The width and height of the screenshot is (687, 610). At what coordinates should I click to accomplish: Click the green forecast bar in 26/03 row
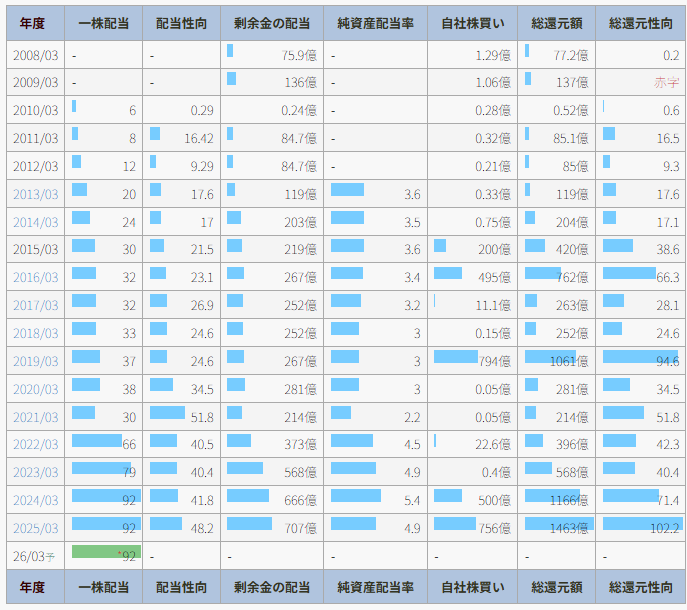[x=103, y=552]
